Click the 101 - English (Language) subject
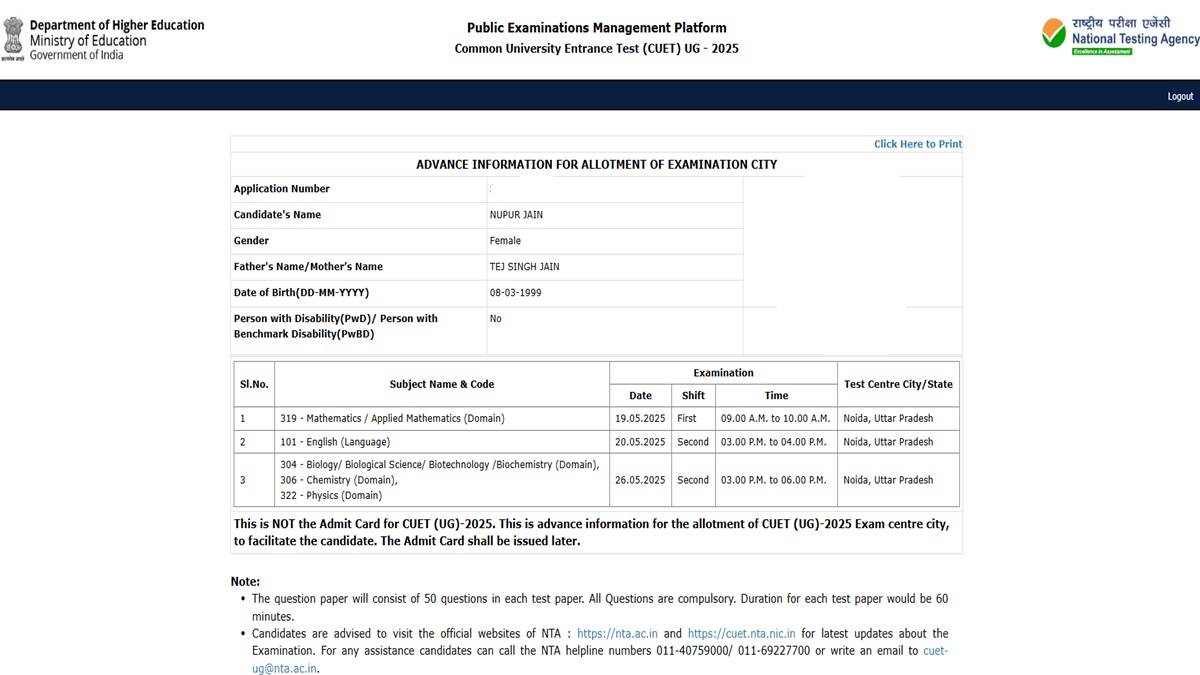Image resolution: width=1200 pixels, height=675 pixels. pyautogui.click(x=335, y=442)
